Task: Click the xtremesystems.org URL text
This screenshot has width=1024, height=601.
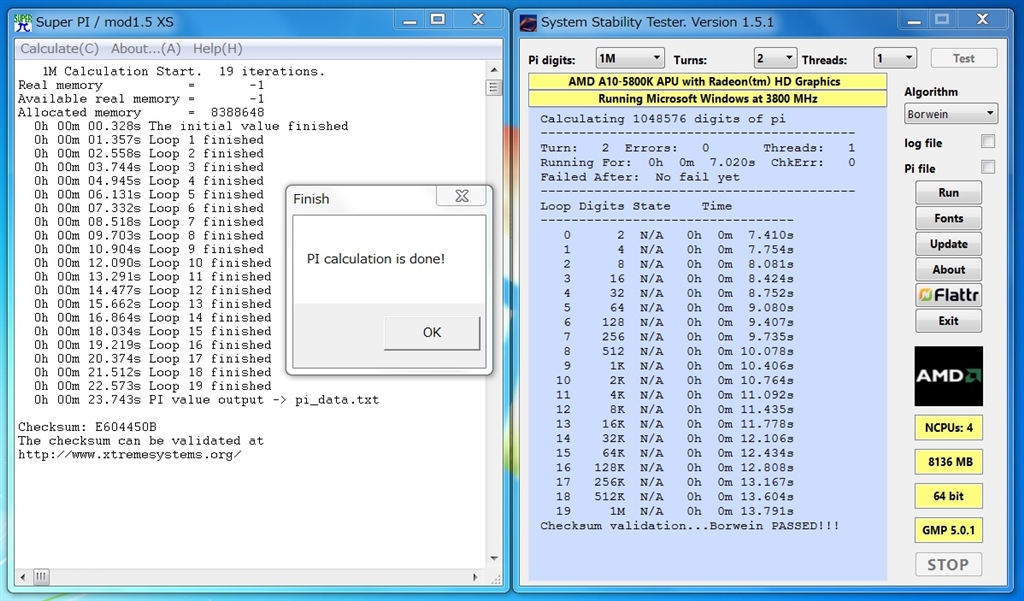Action: 129,455
